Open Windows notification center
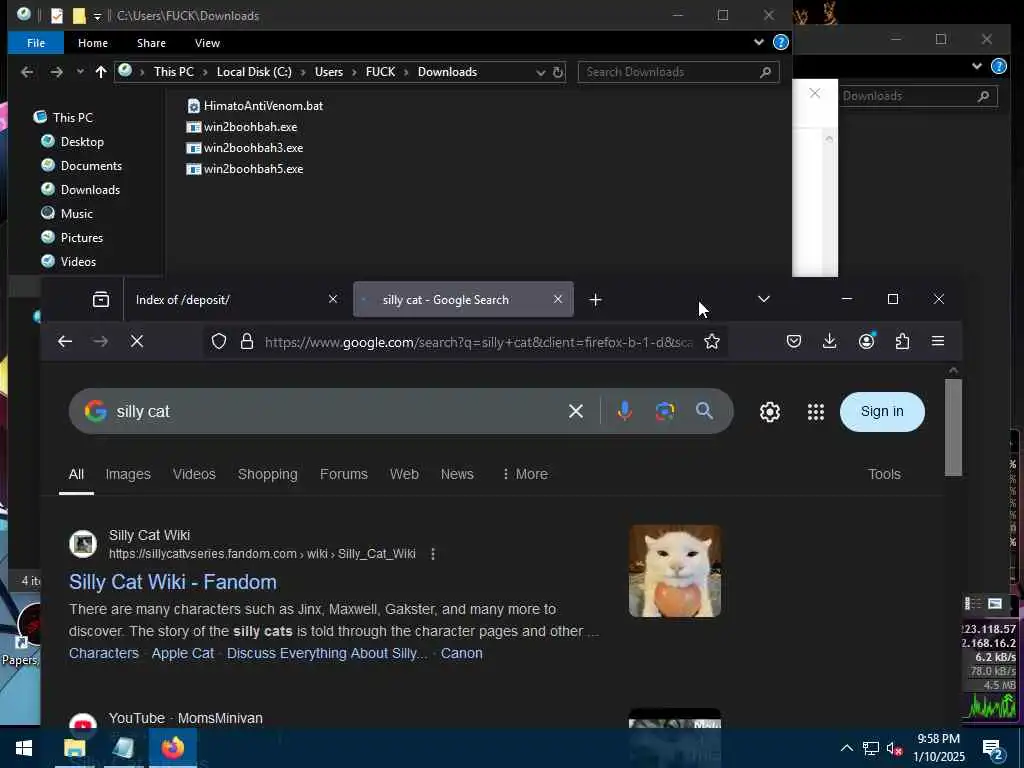Screen dimensions: 1024x768 point(993,748)
